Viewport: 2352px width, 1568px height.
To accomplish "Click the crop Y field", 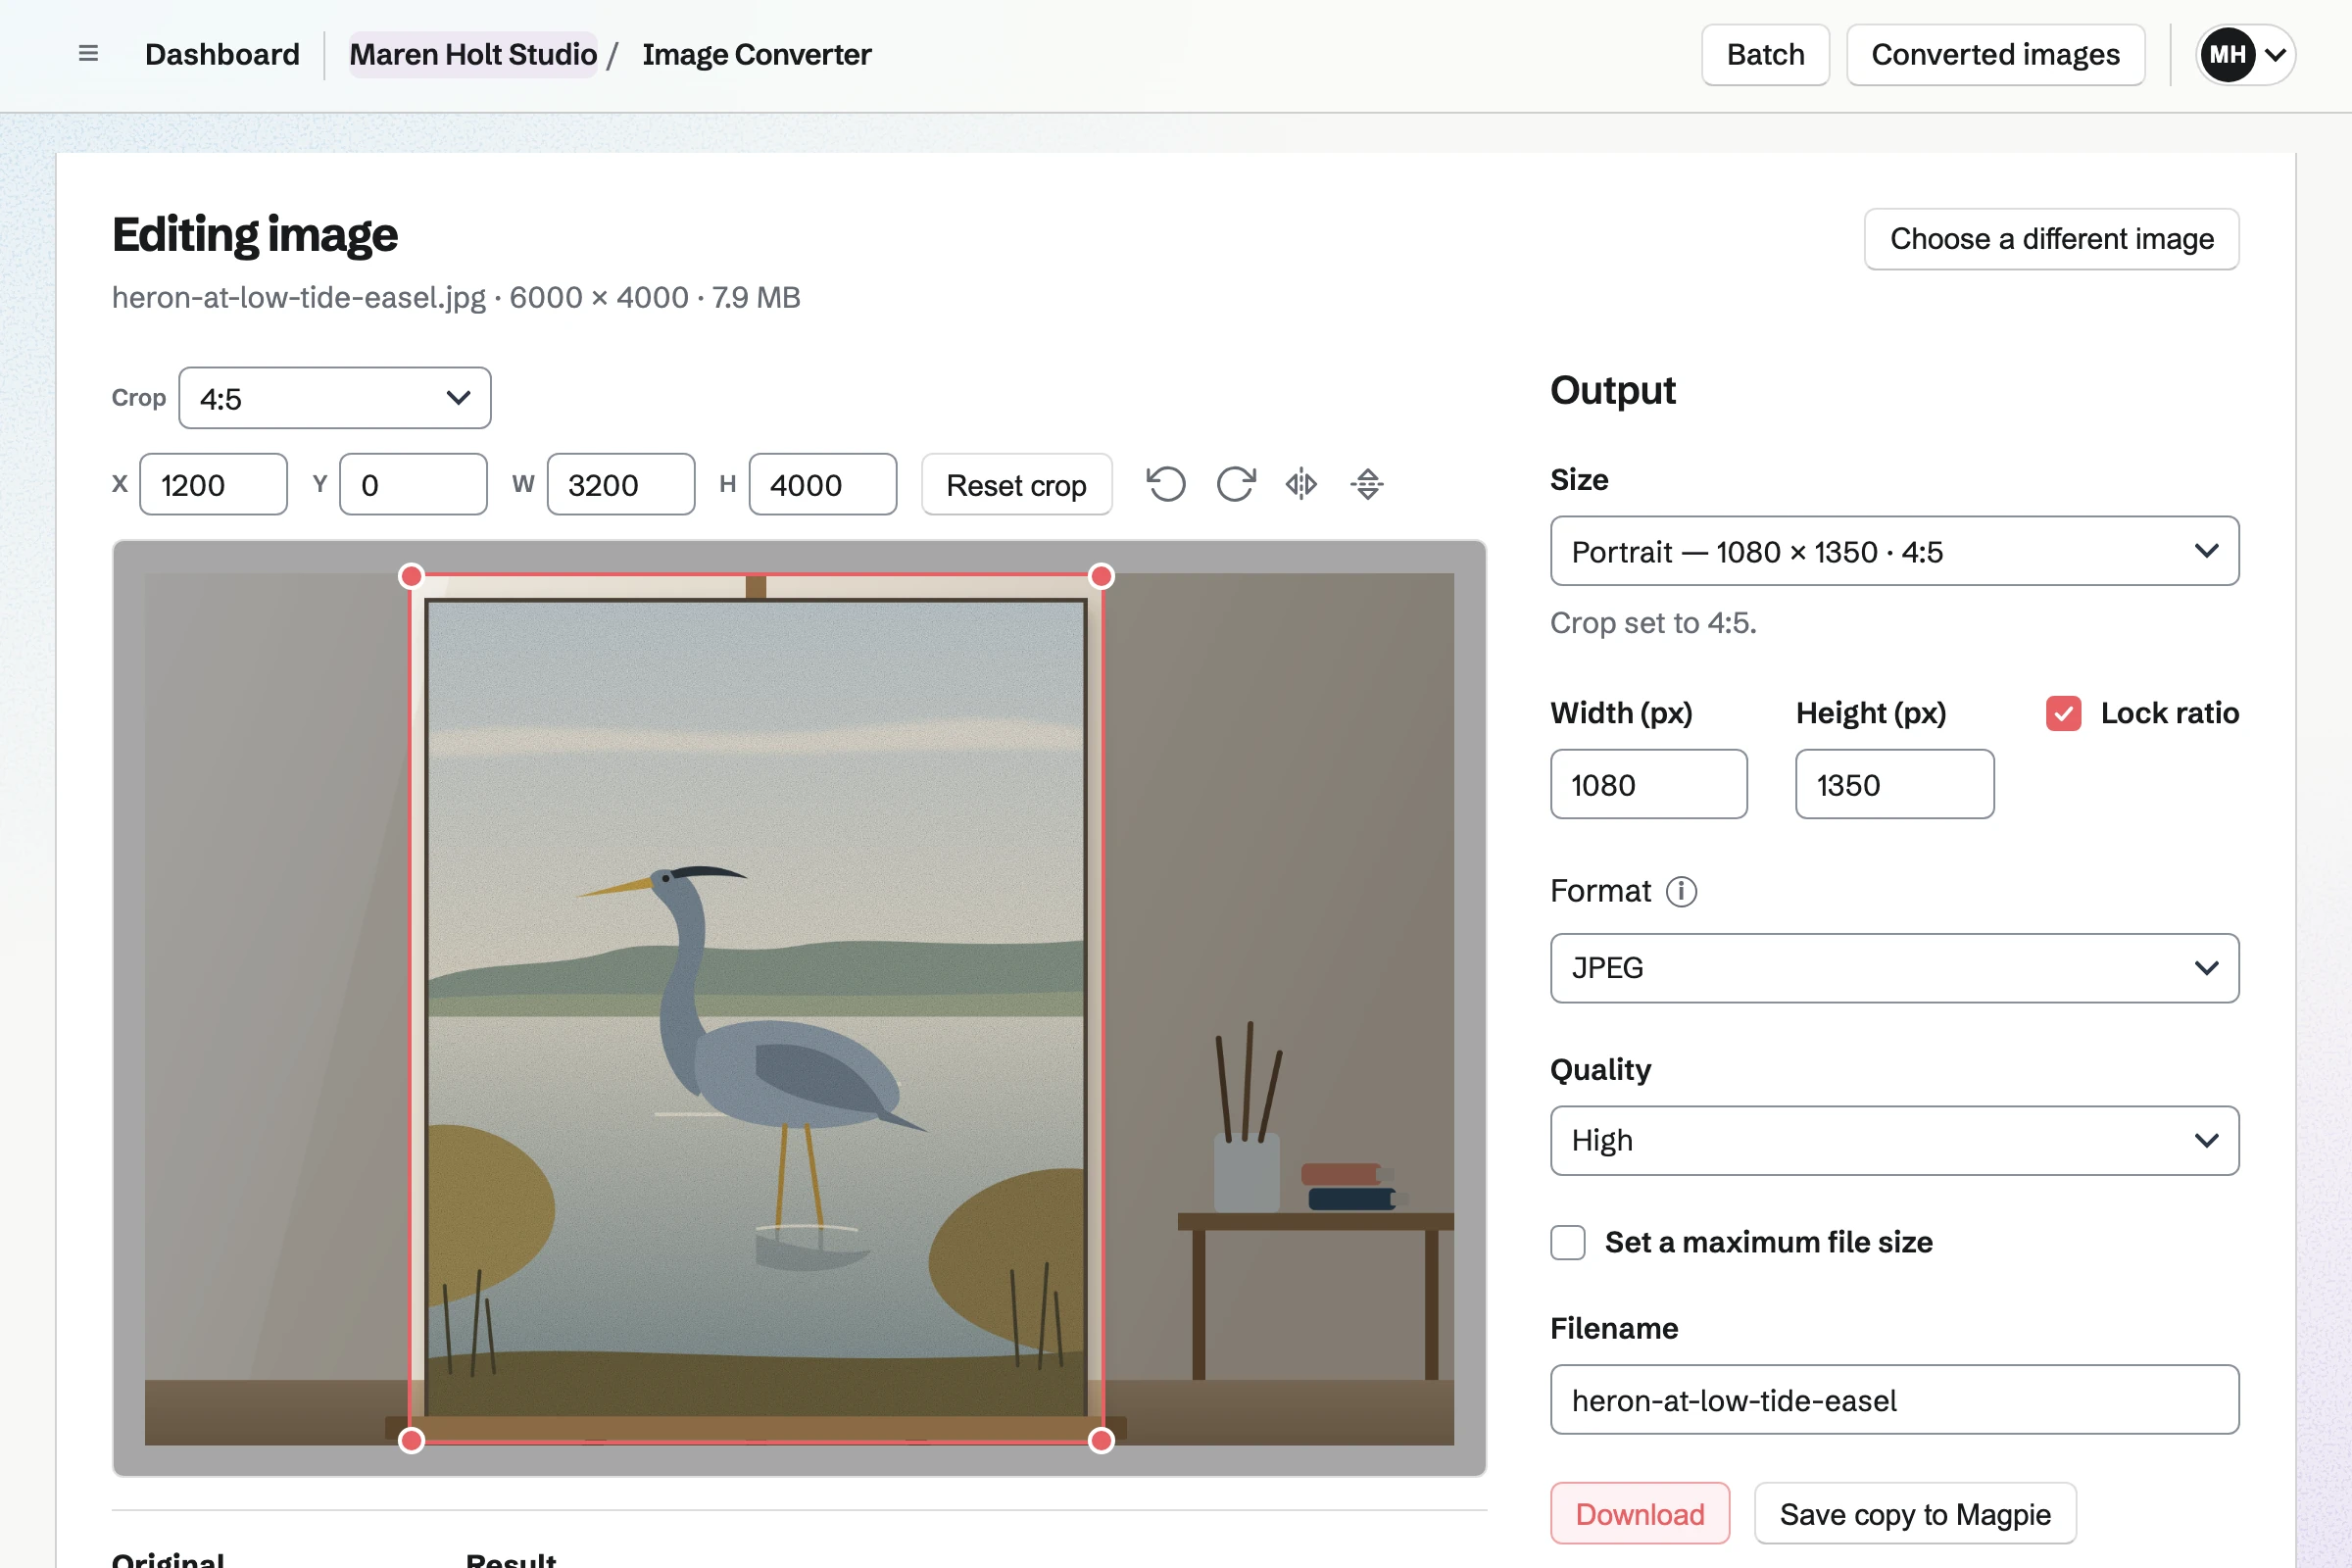I will coord(413,485).
